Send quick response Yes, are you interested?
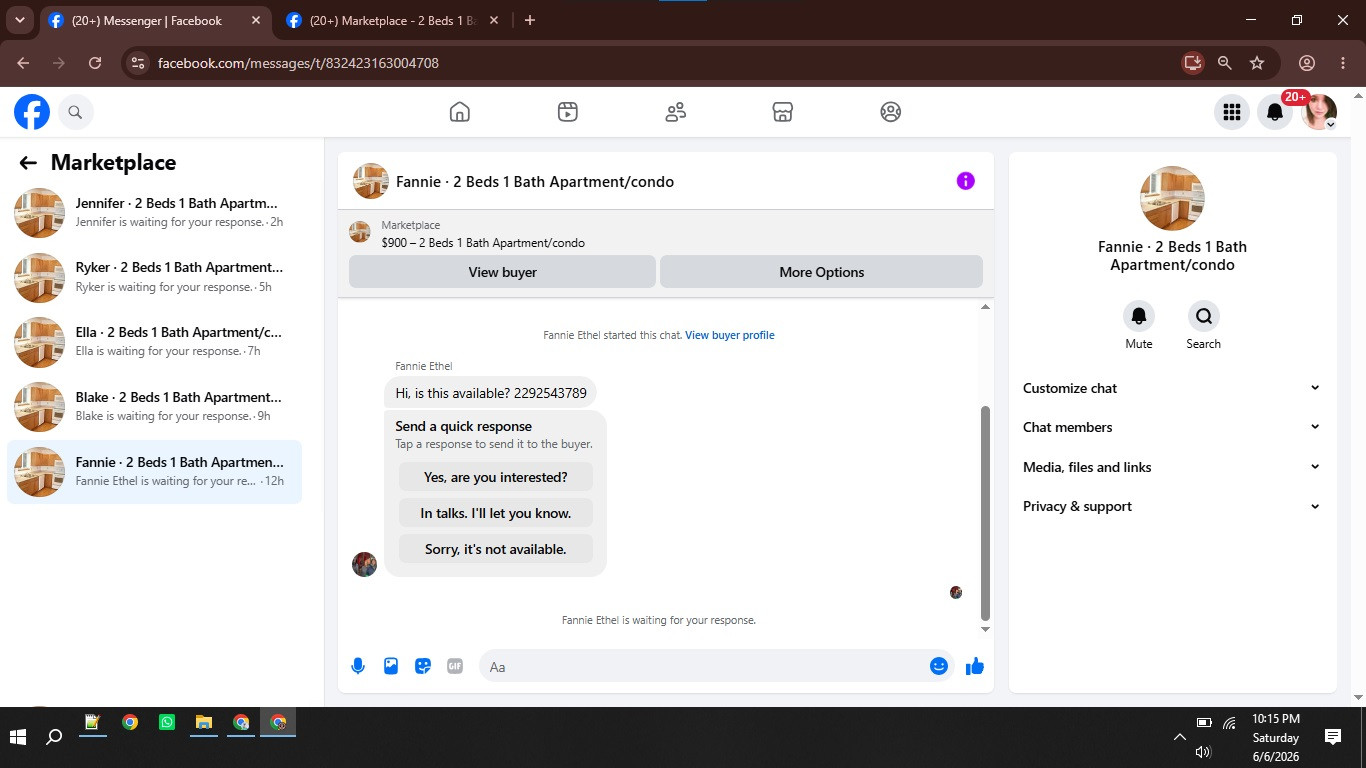1366x768 pixels. point(496,477)
